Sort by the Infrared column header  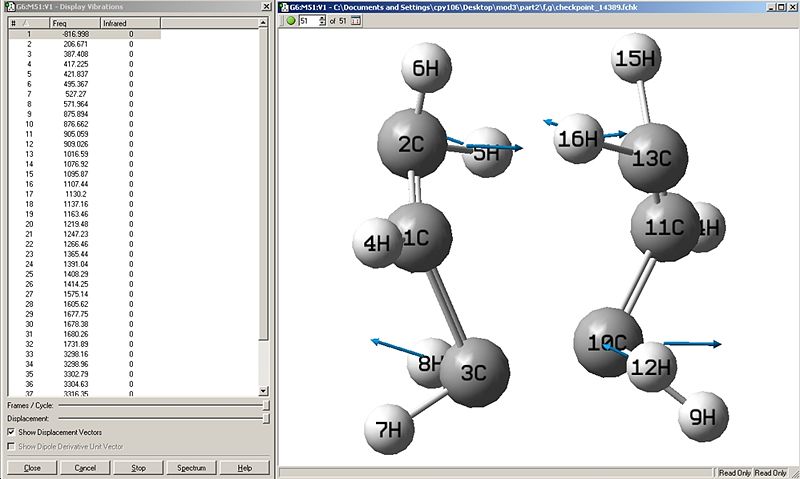131,23
